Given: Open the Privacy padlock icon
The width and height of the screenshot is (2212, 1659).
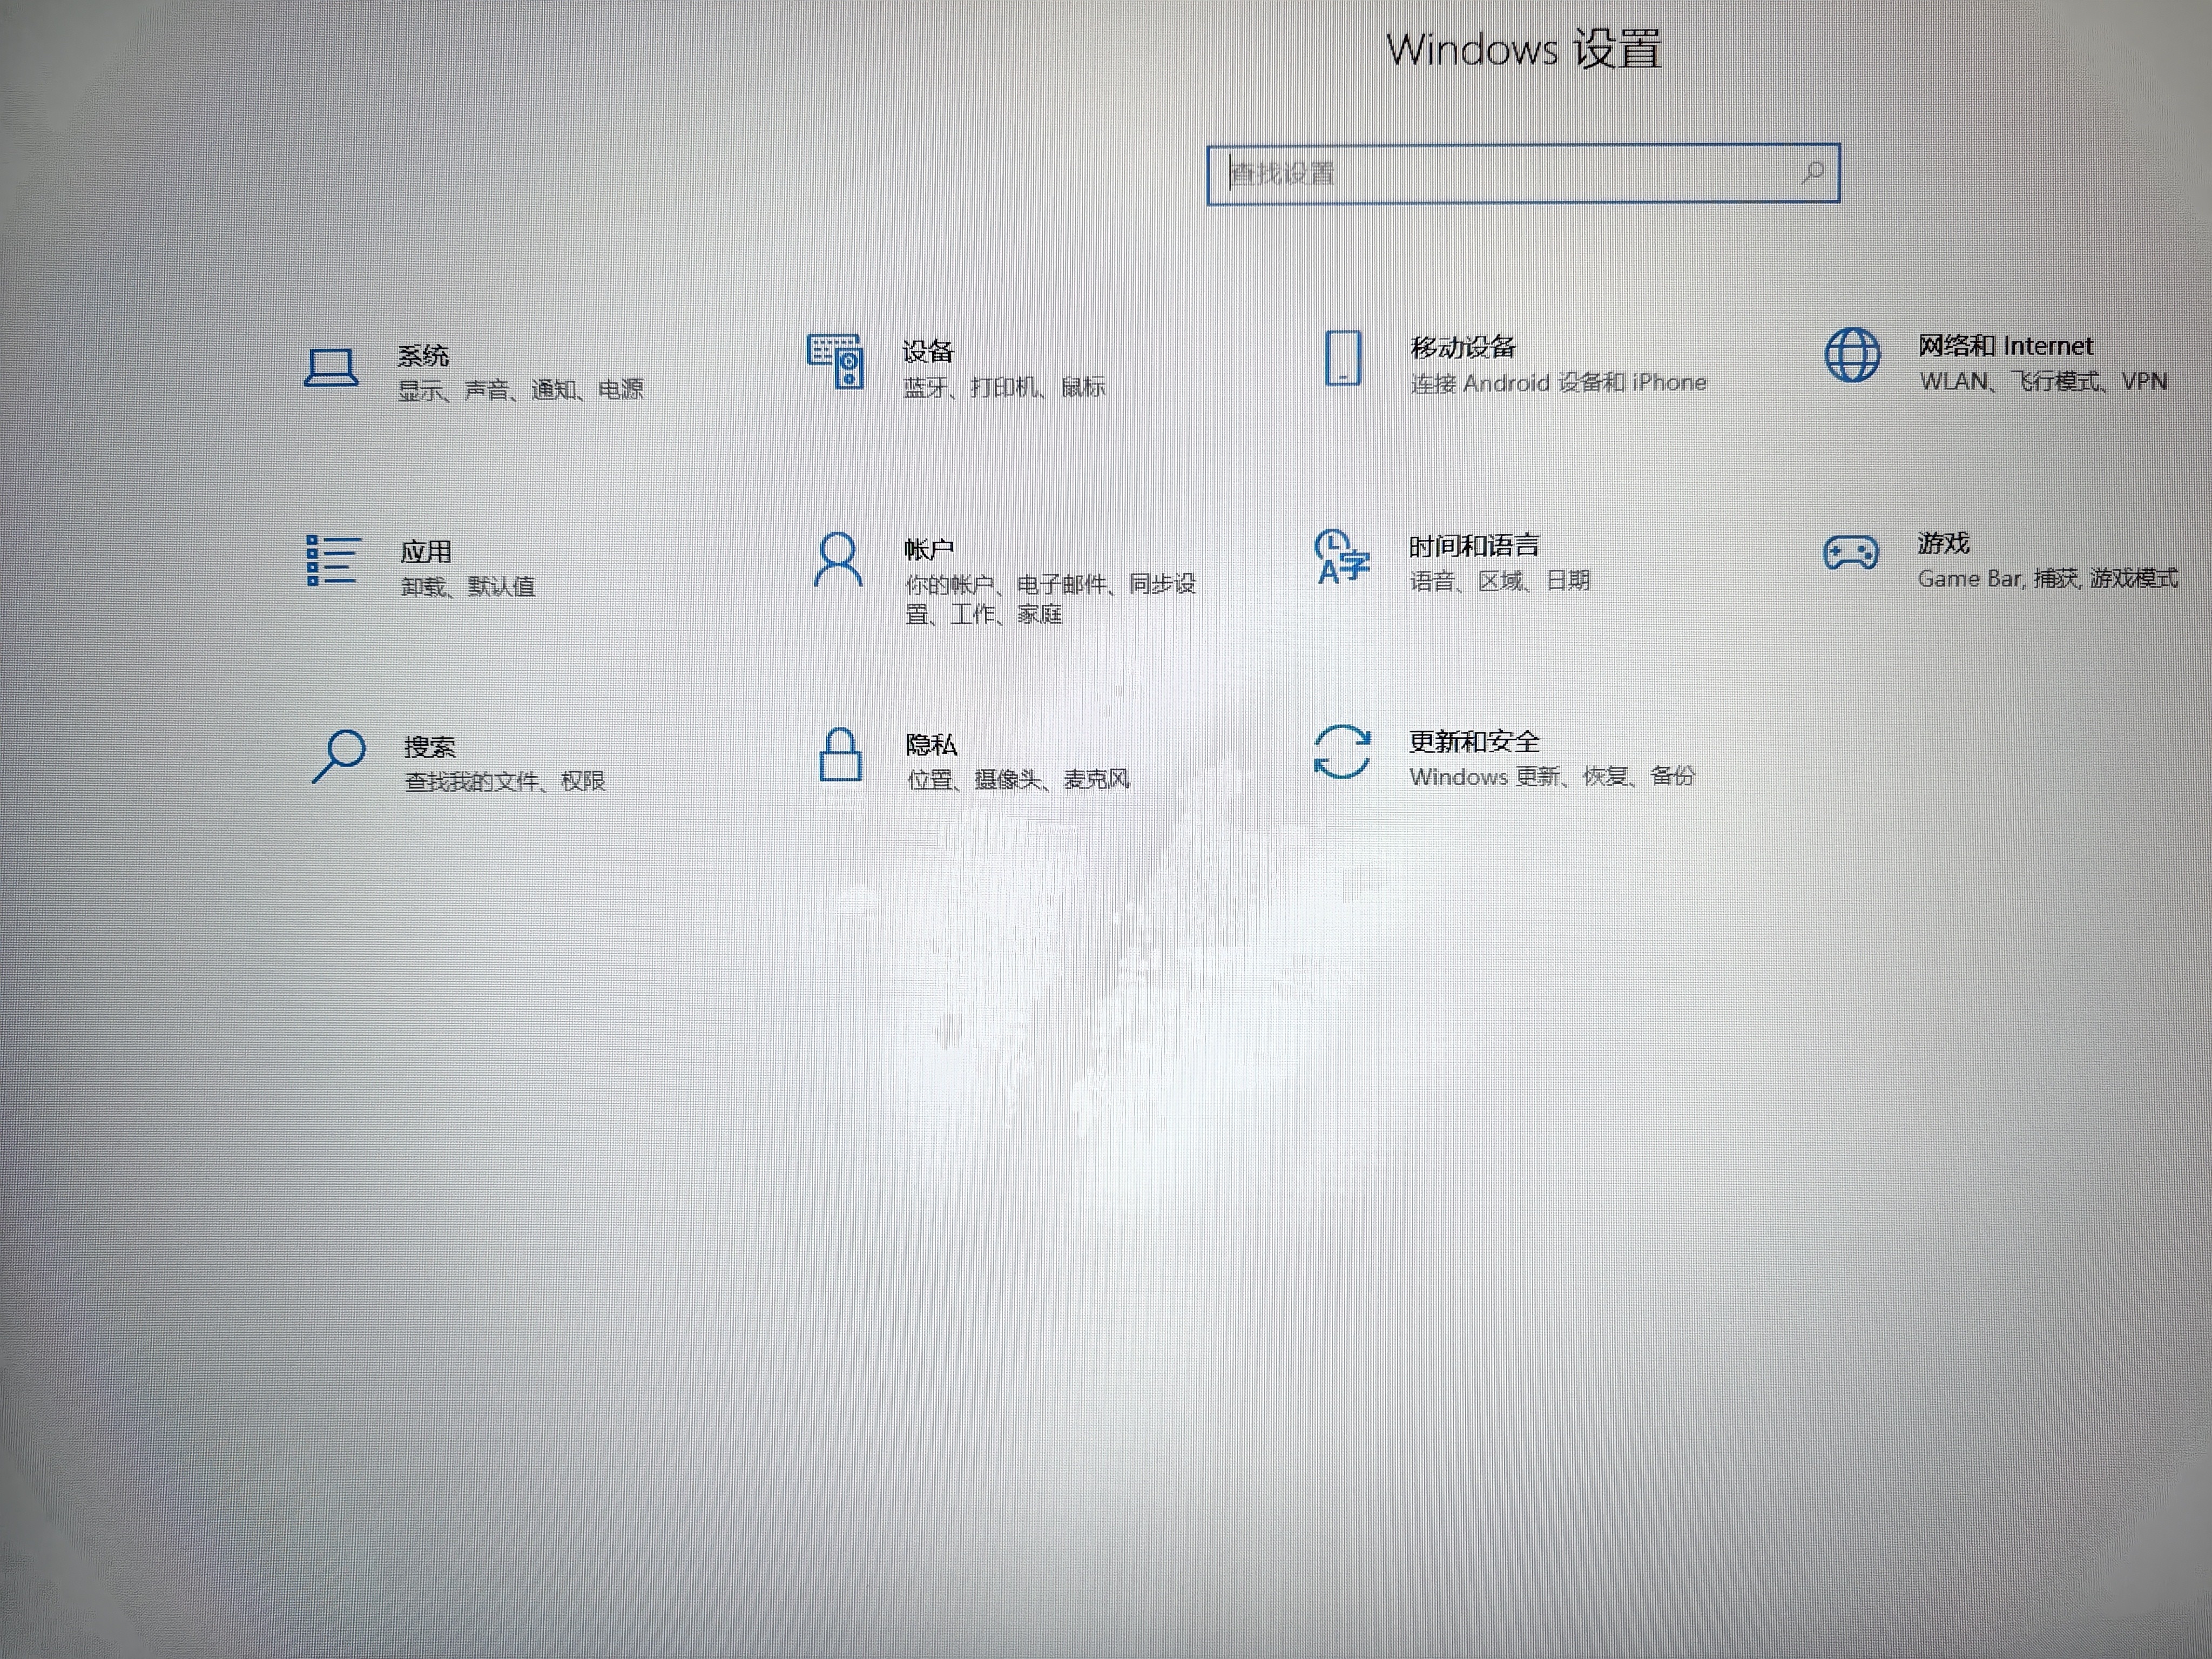Looking at the screenshot, I should [x=840, y=754].
